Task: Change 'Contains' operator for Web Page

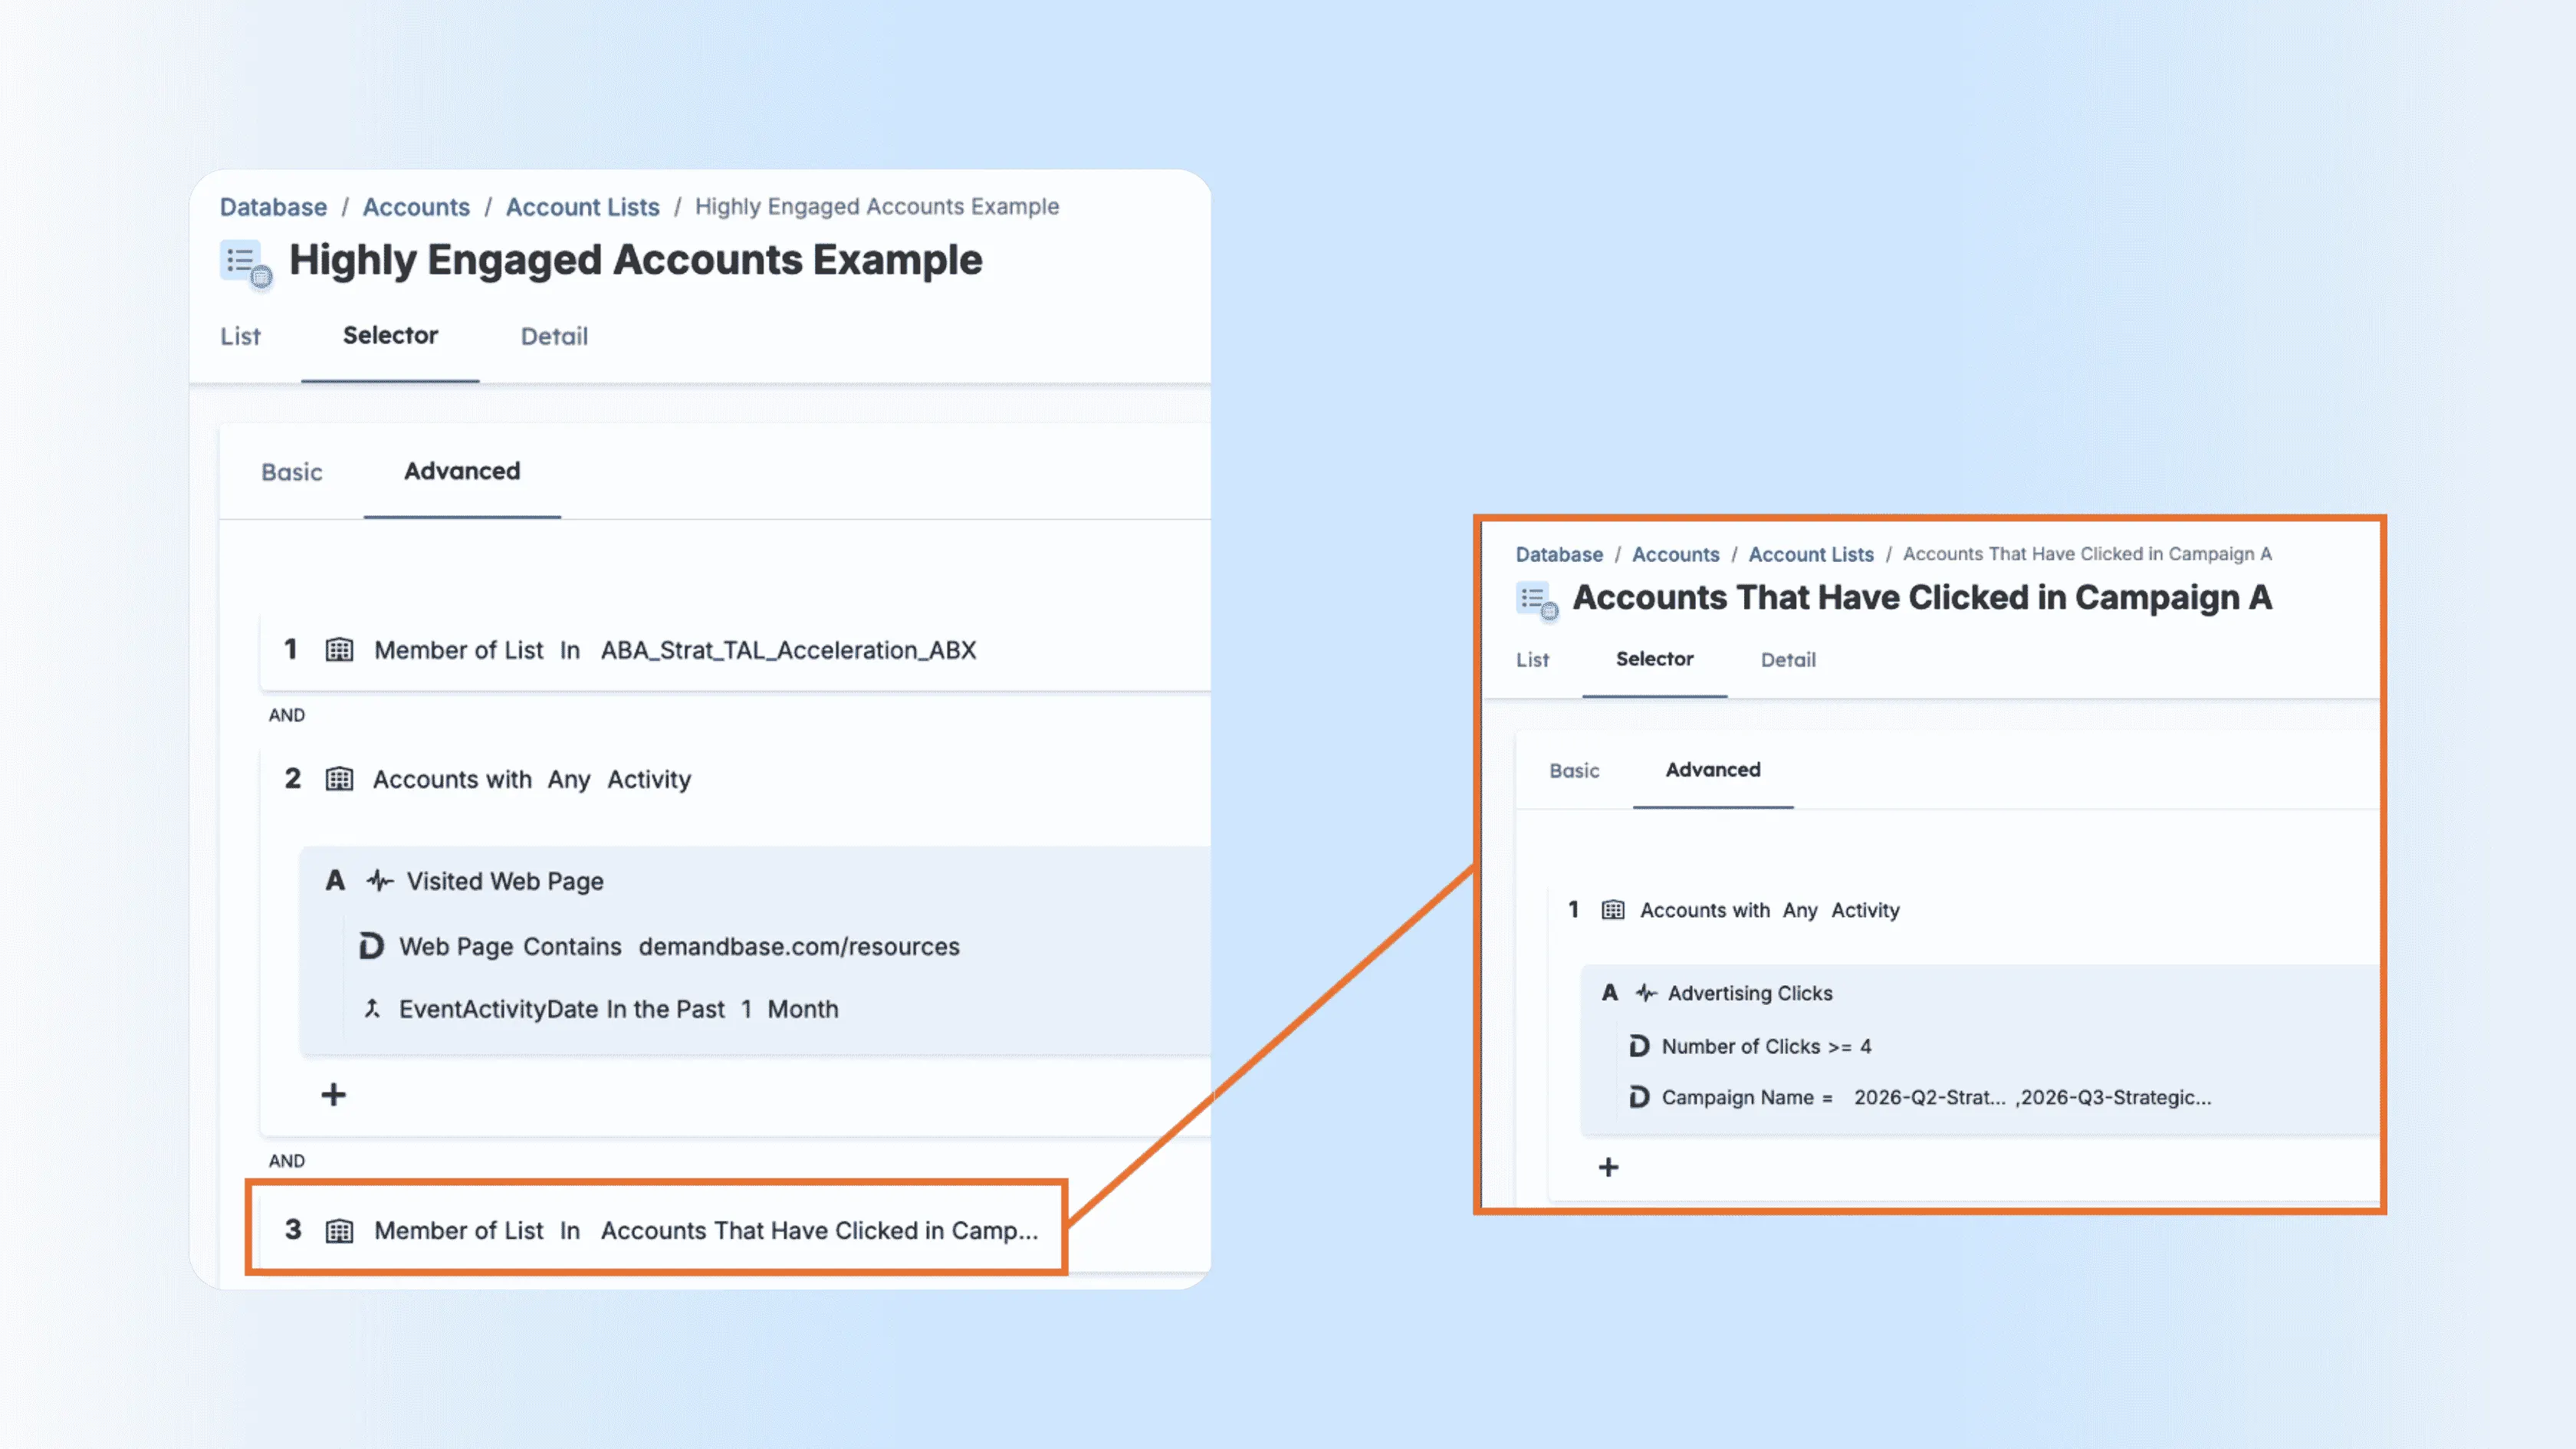Action: [x=572, y=947]
